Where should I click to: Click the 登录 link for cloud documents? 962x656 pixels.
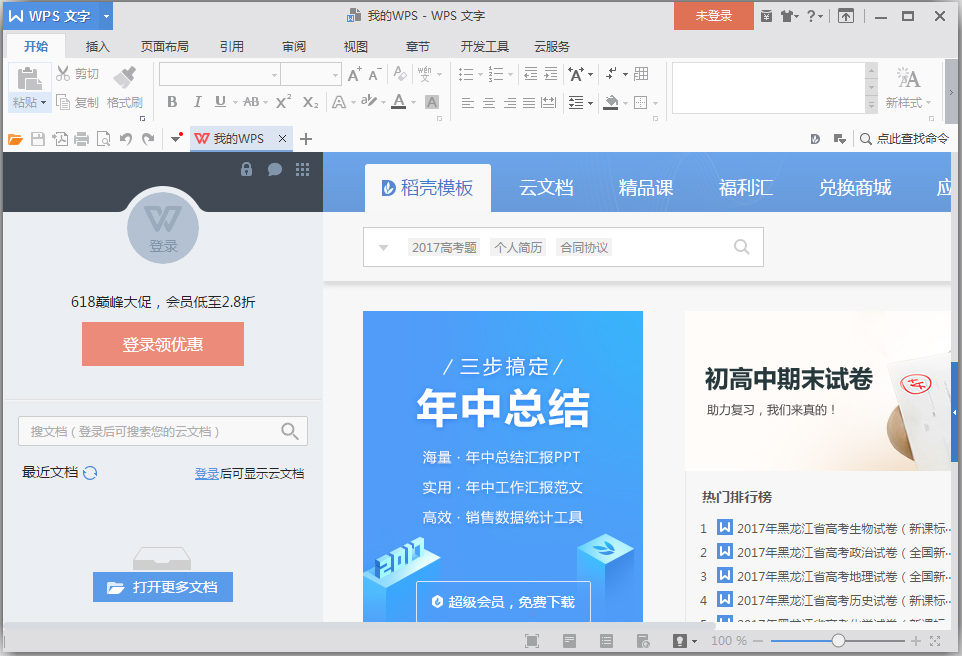207,474
